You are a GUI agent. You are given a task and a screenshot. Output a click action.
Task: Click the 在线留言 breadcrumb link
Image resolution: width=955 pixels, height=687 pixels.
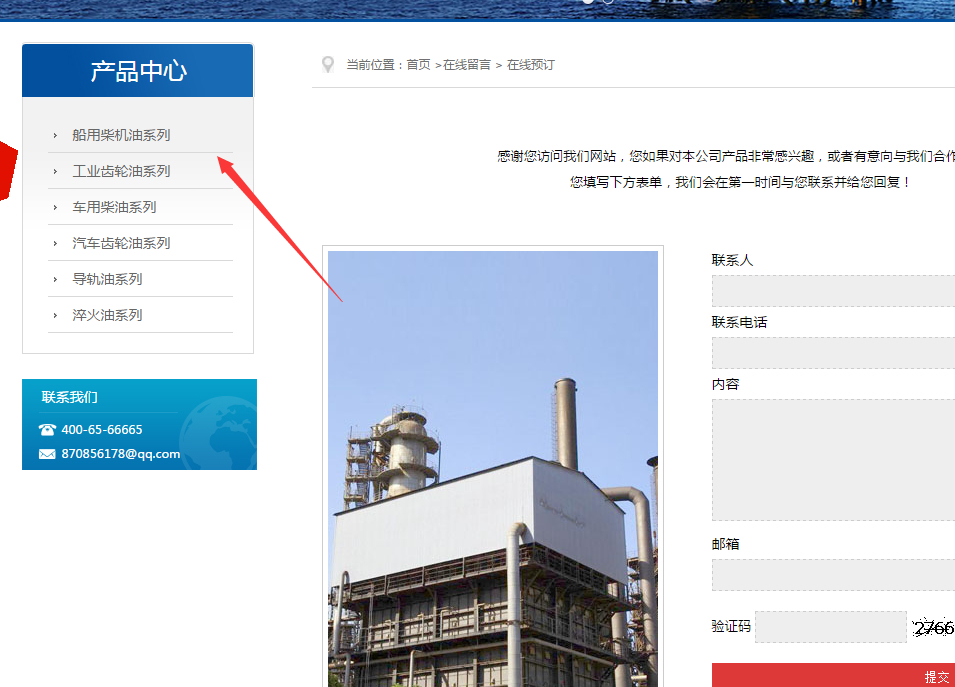[467, 65]
